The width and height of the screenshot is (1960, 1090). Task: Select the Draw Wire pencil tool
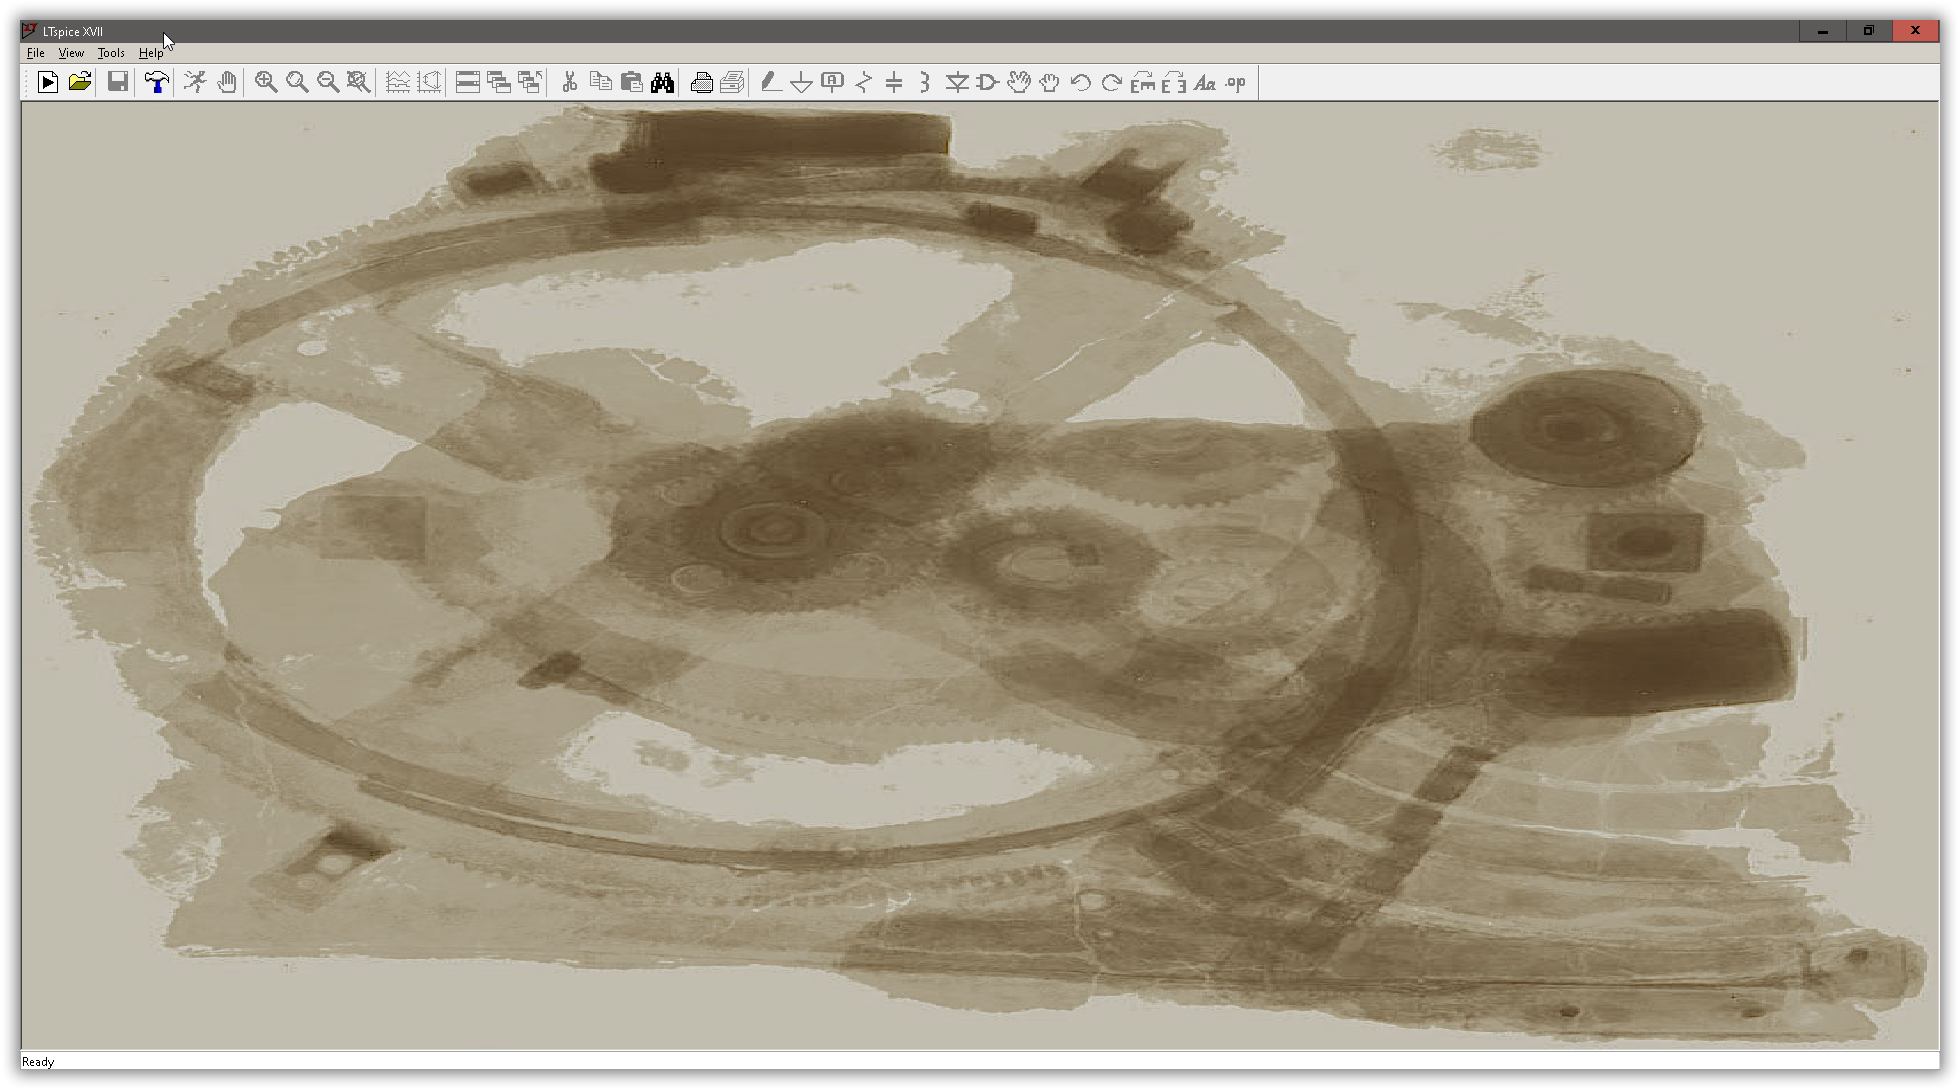tap(770, 82)
